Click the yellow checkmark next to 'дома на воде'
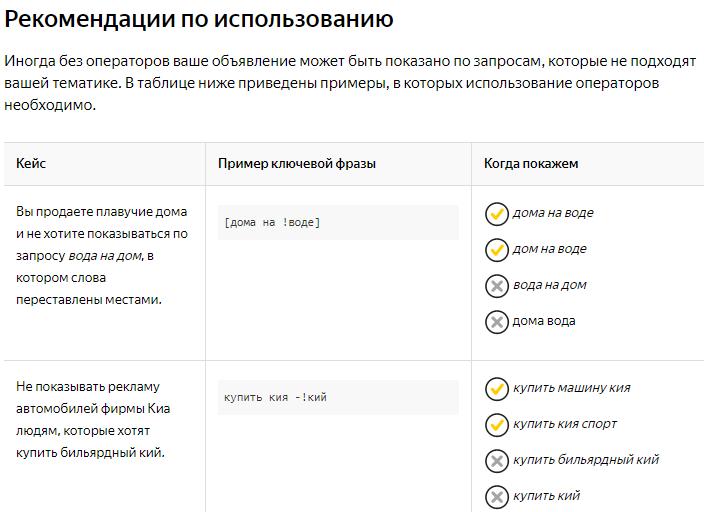727x512 pixels. point(497,214)
